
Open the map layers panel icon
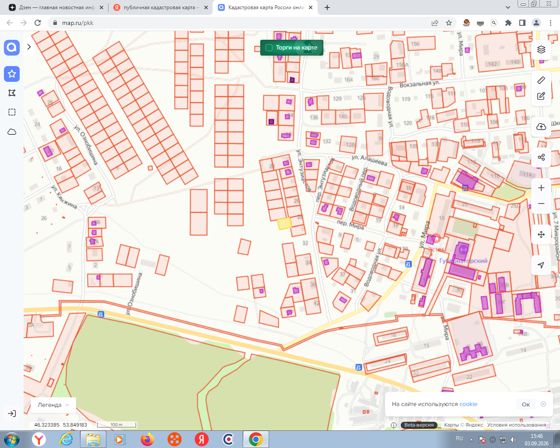(541, 49)
